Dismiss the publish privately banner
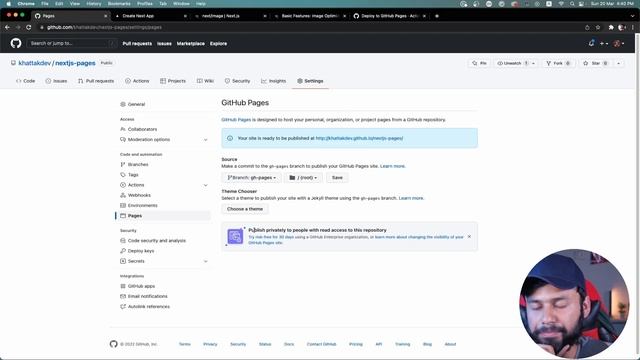The height and width of the screenshot is (360, 640). tap(469, 237)
